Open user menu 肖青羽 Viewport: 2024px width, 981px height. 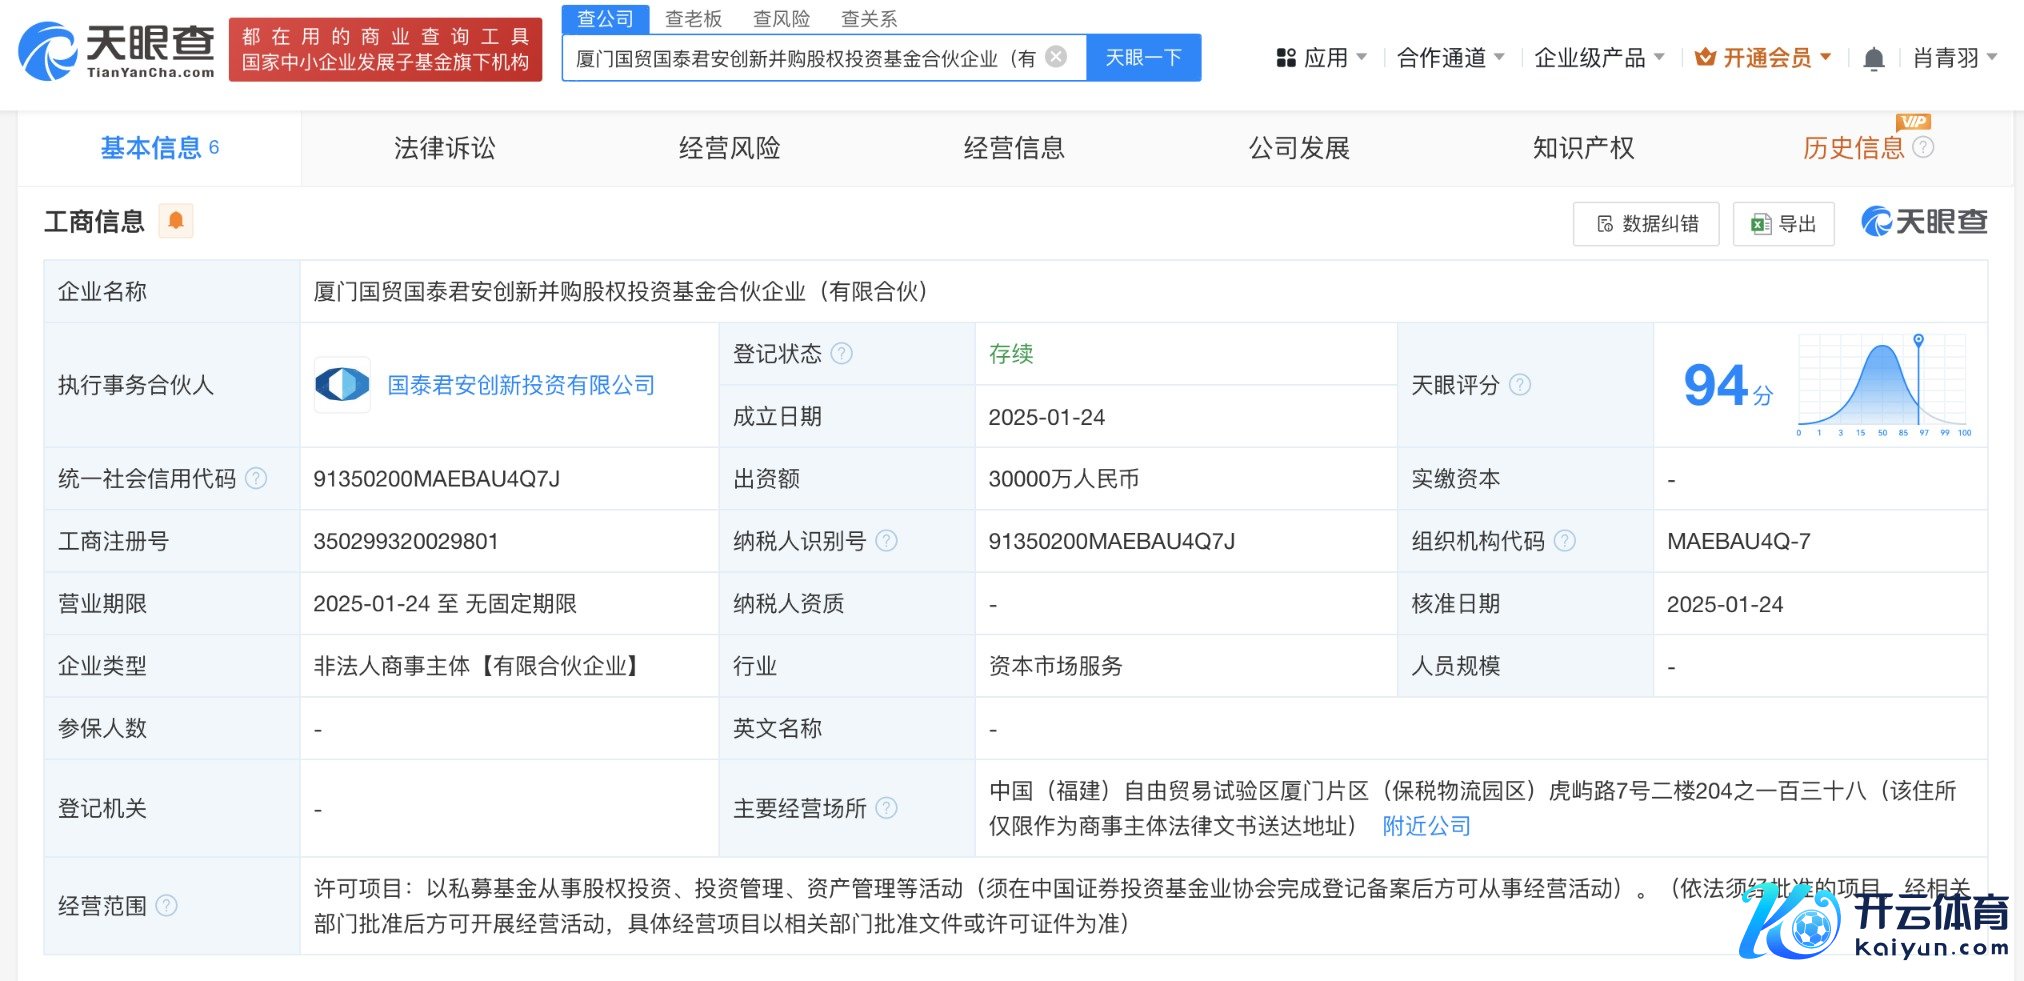1954,58
